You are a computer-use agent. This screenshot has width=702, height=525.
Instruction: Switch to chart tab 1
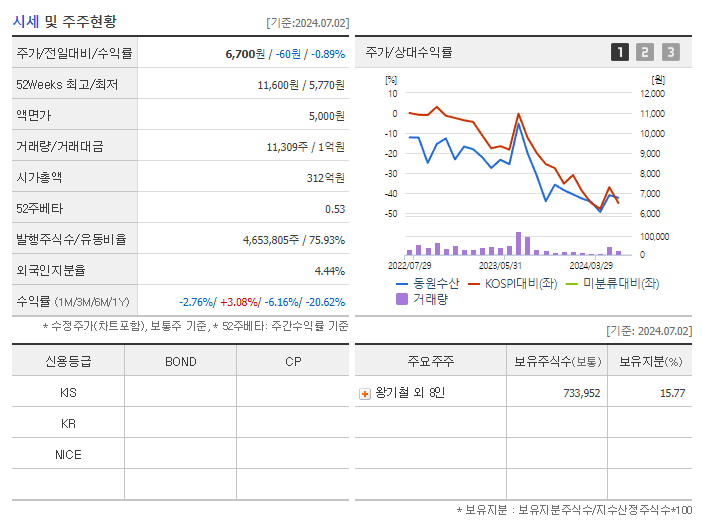[x=620, y=52]
